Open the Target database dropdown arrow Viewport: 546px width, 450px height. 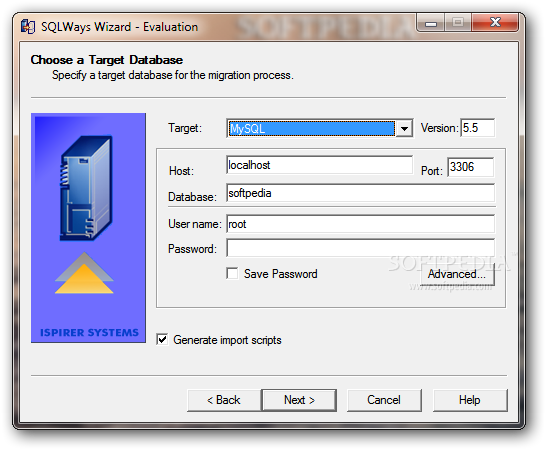click(x=404, y=129)
